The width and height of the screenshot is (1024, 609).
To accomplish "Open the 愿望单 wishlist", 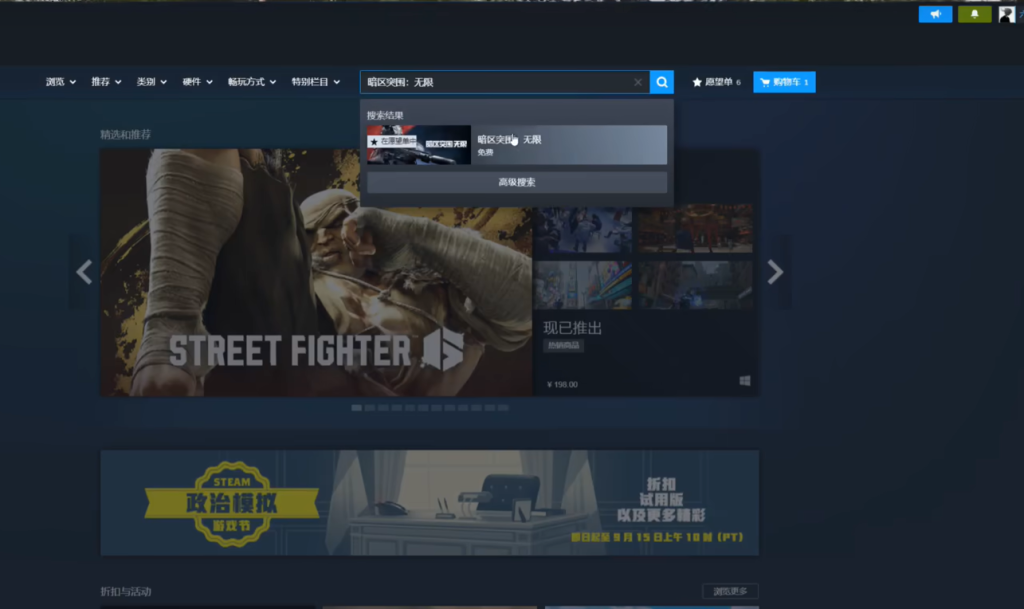I will tap(716, 82).
